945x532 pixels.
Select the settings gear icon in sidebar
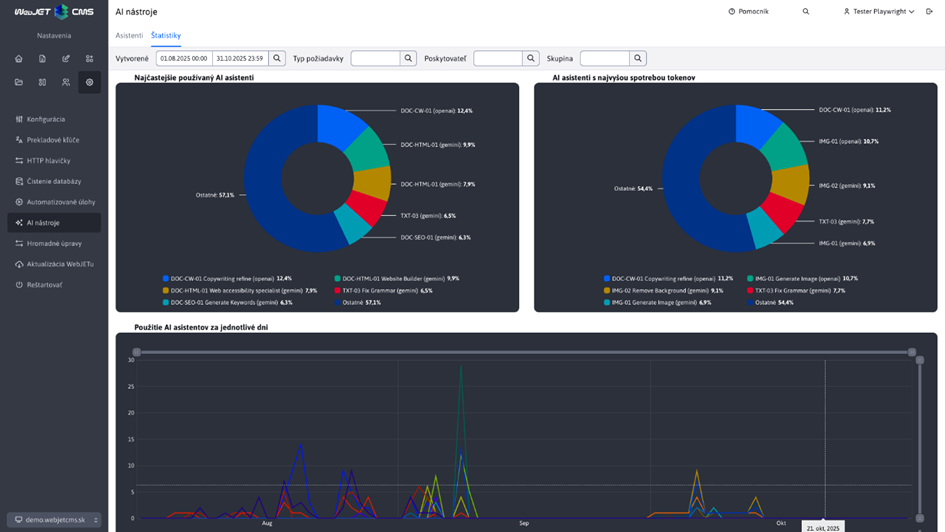[89, 82]
